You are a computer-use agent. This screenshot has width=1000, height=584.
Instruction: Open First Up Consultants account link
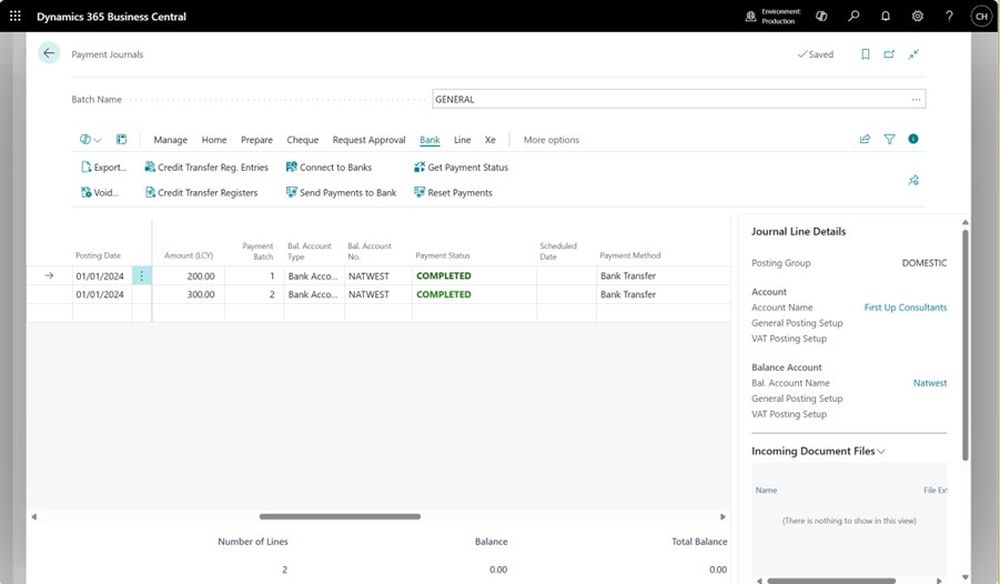[905, 307]
